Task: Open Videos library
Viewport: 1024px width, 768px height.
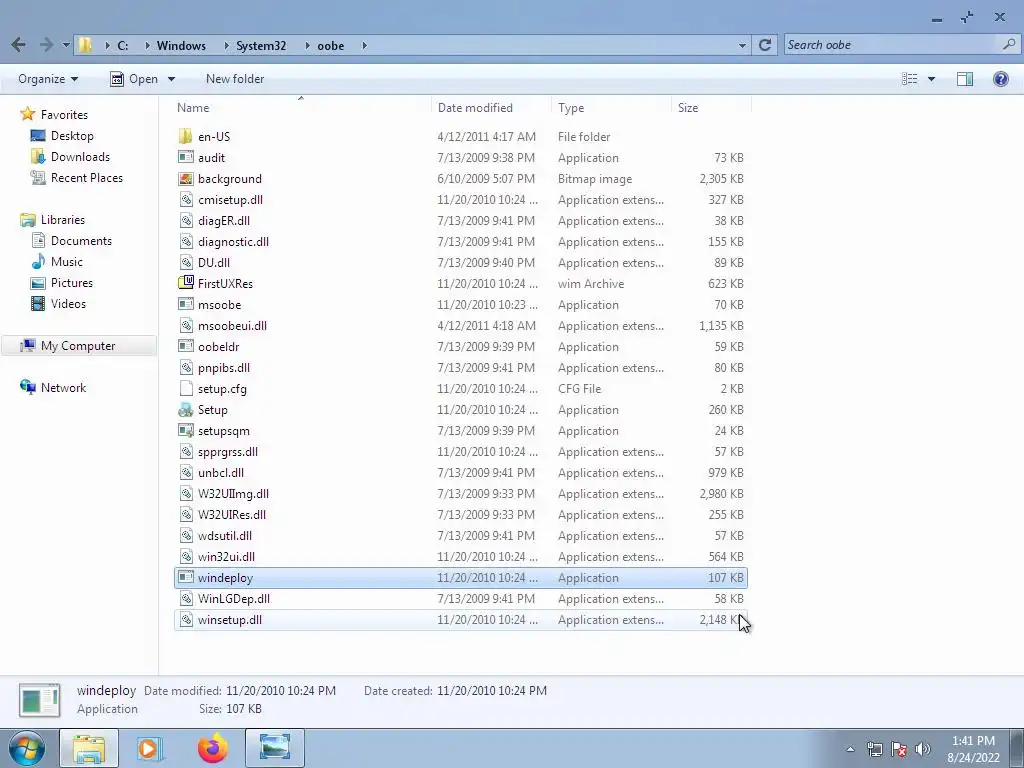Action: click(68, 304)
